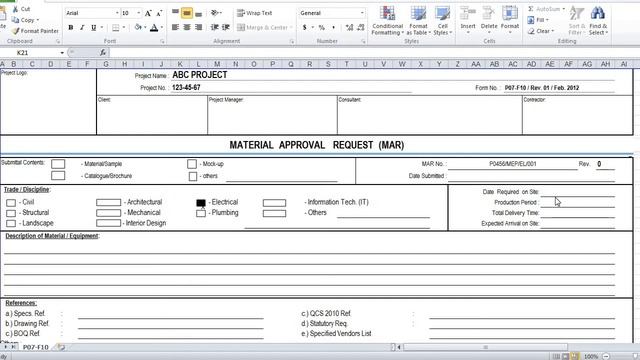Image resolution: width=640 pixels, height=360 pixels.
Task: Open Font group dialog launcher
Action: click(x=162, y=41)
